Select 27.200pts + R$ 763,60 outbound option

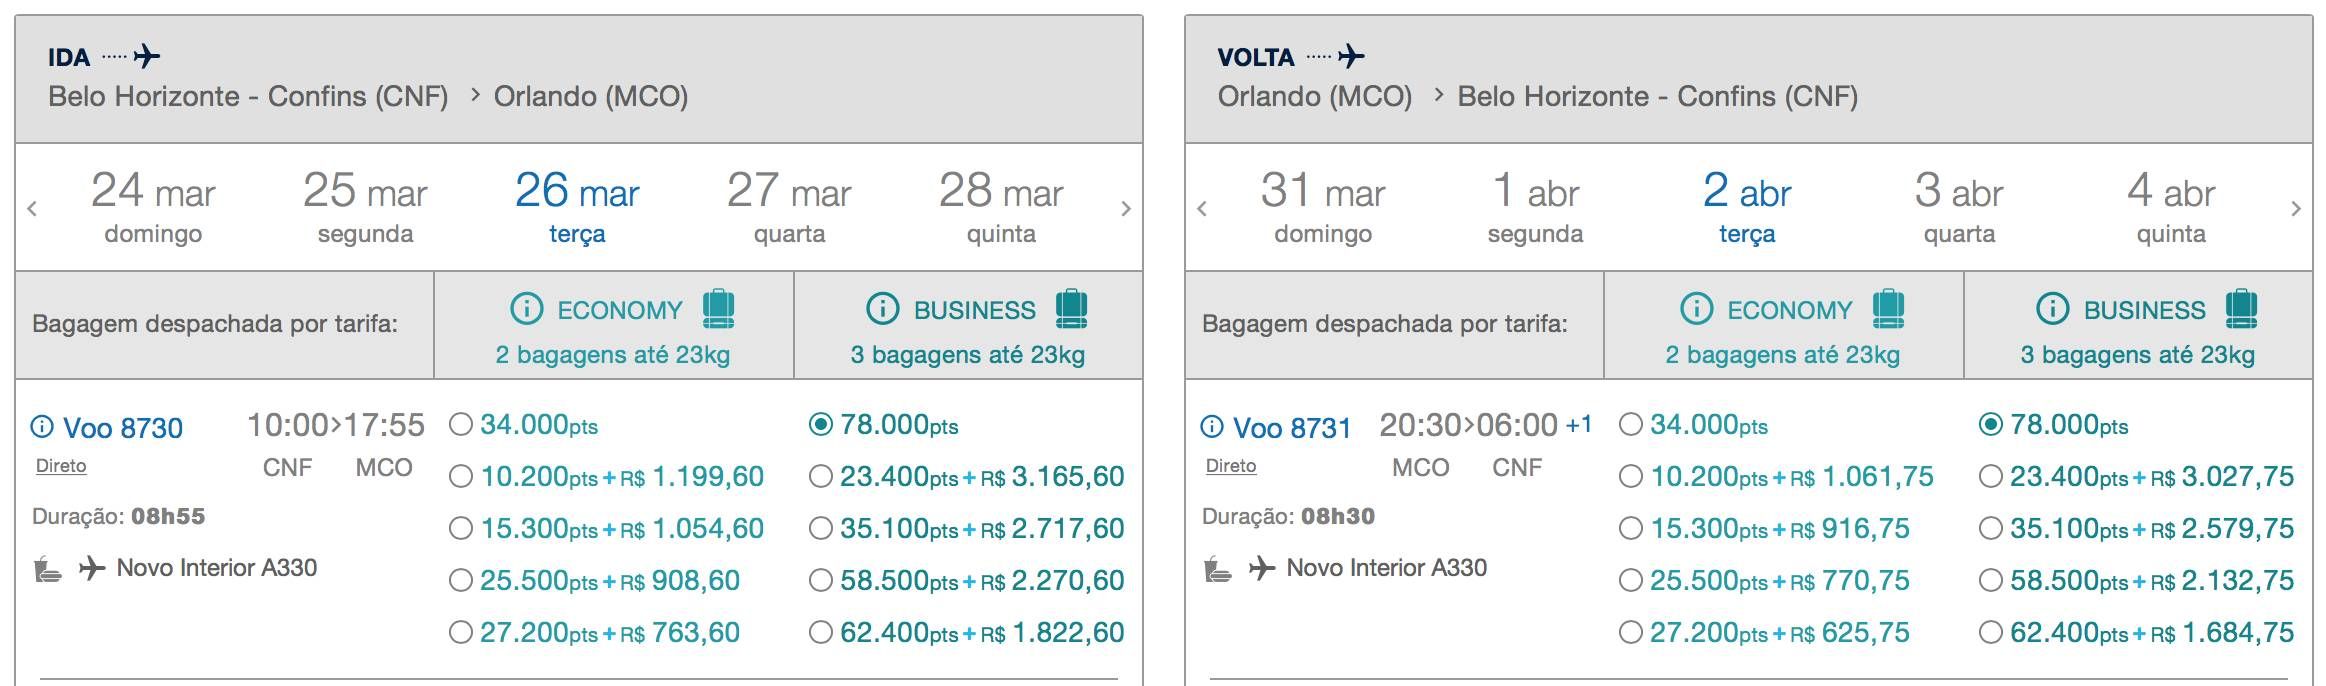pyautogui.click(x=460, y=632)
